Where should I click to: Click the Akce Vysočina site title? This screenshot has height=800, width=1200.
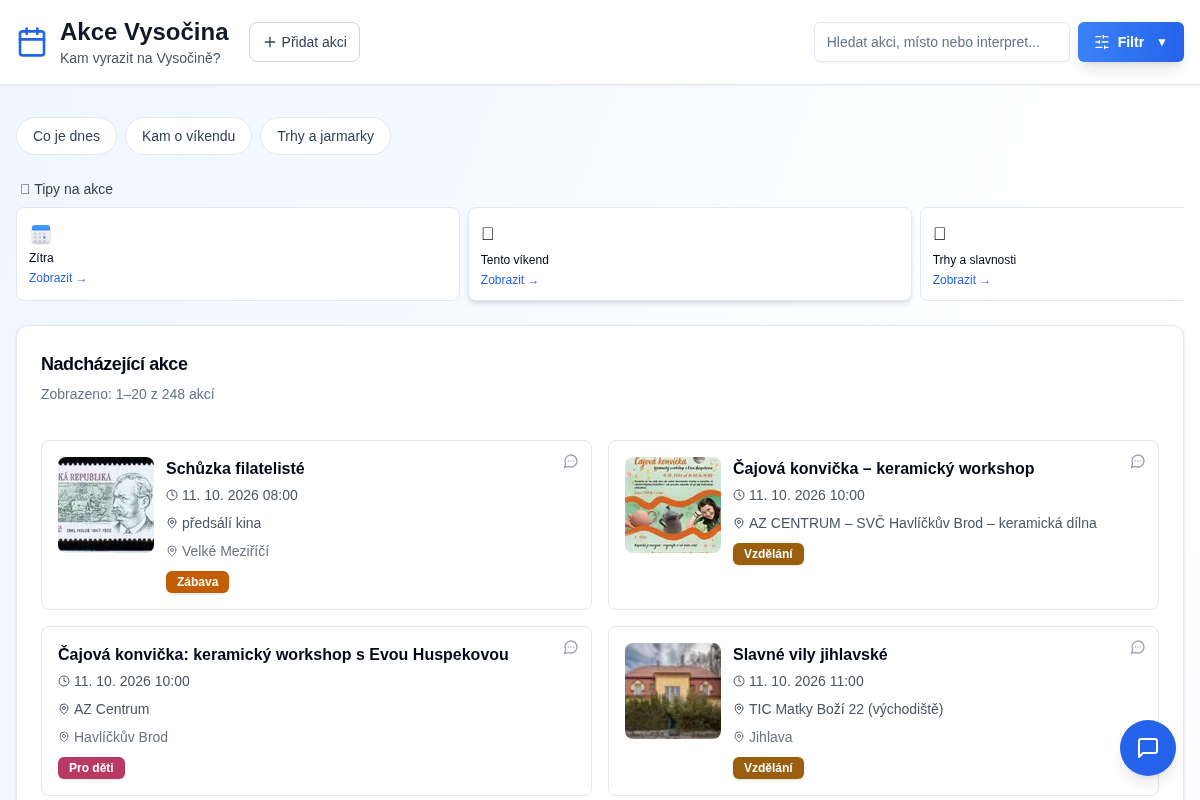point(144,32)
